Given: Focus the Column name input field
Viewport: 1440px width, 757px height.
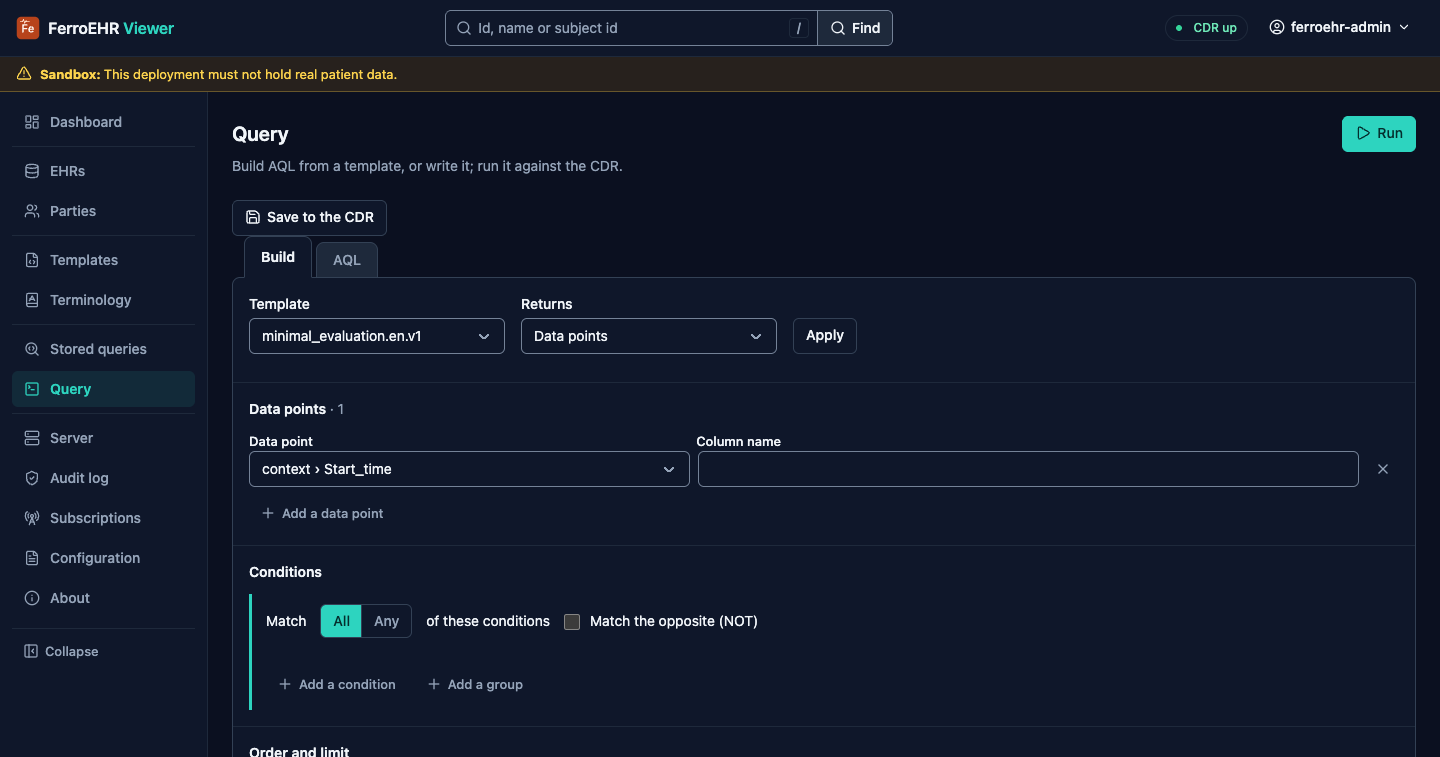Looking at the screenshot, I should pyautogui.click(x=1028, y=469).
